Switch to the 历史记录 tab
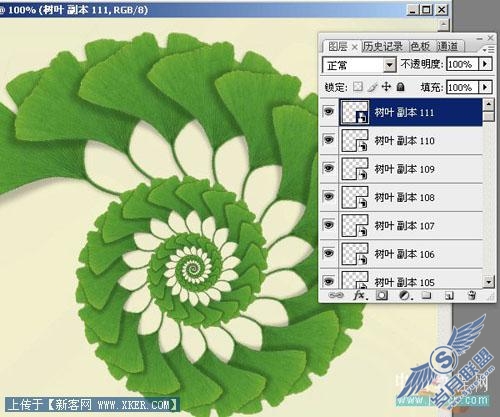Screen dimensions: 500x417 pos(383,46)
